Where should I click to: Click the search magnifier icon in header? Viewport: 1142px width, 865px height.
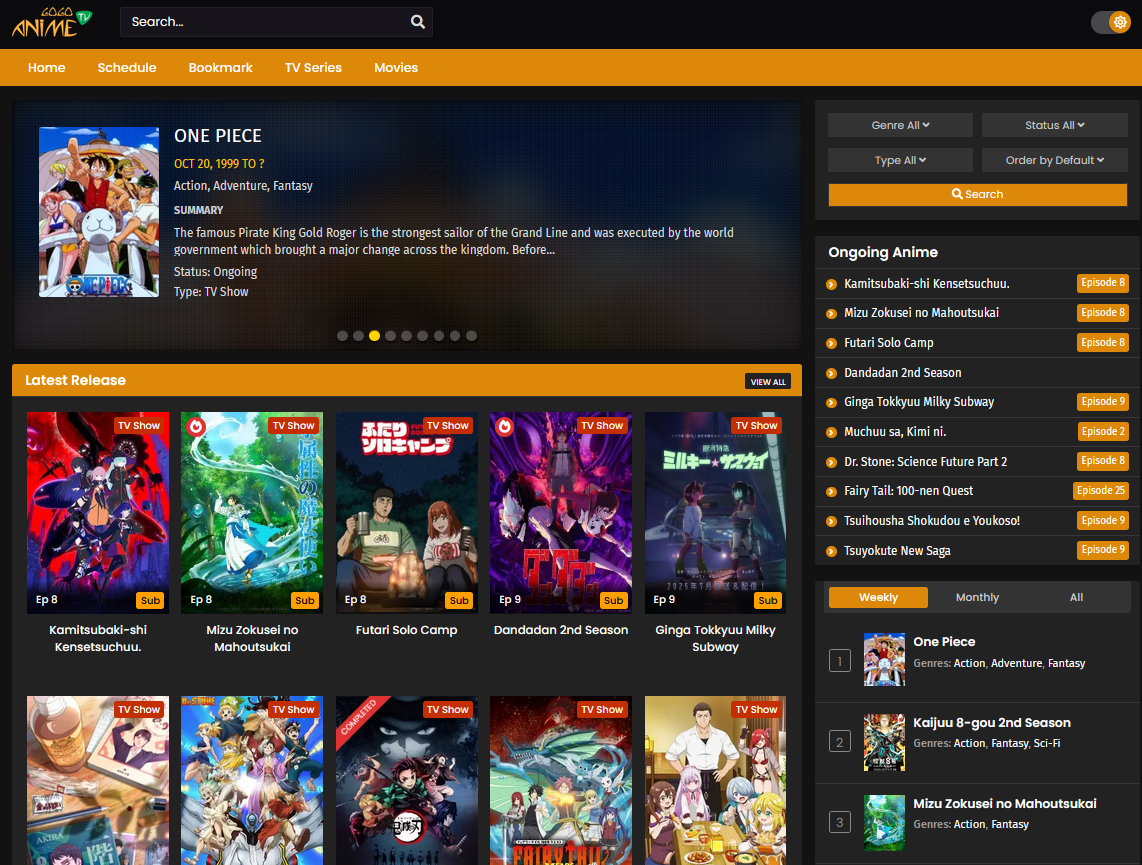click(x=417, y=22)
